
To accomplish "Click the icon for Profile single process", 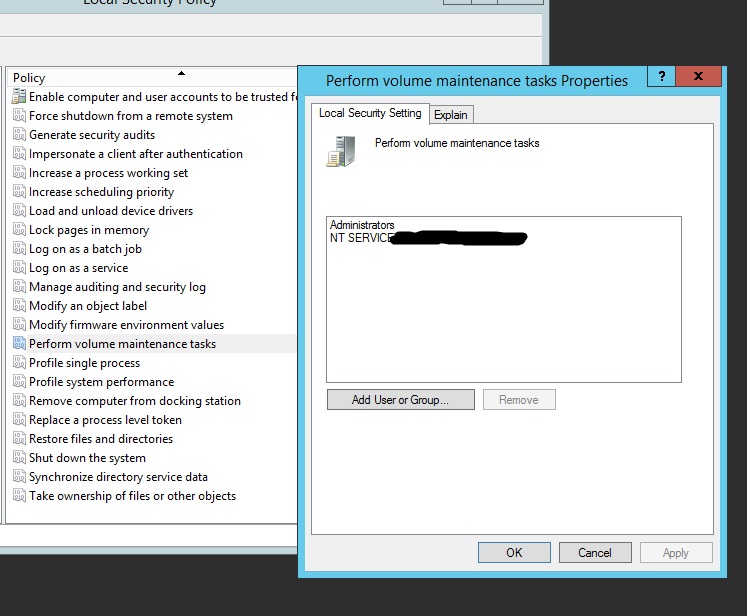I will tap(19, 363).
